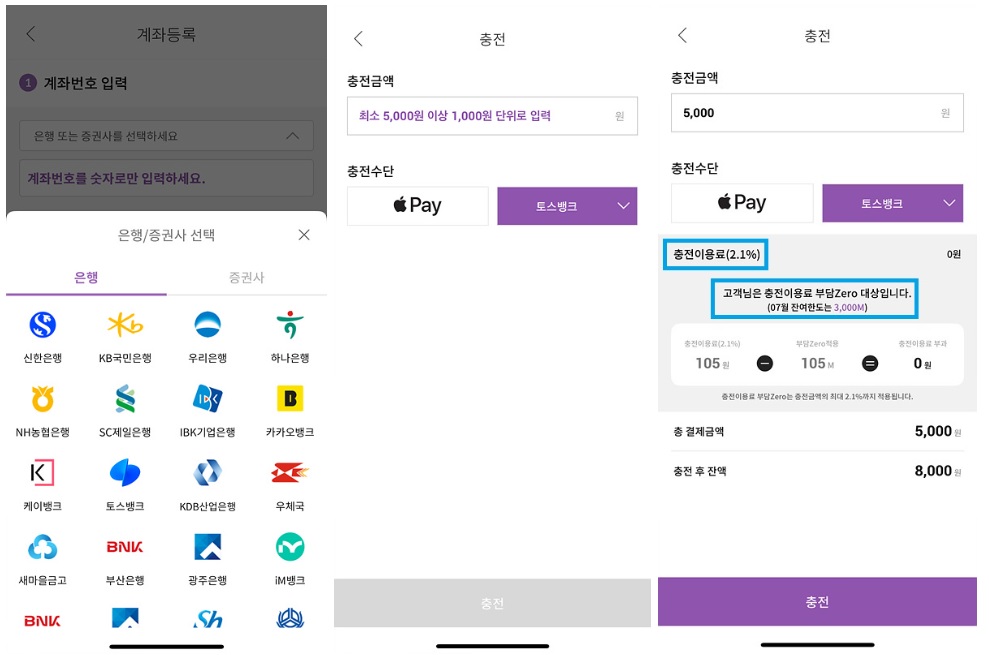Screen dimensions: 989x655
Task: Pick iM뱅크 bank icon
Action: coord(290,547)
